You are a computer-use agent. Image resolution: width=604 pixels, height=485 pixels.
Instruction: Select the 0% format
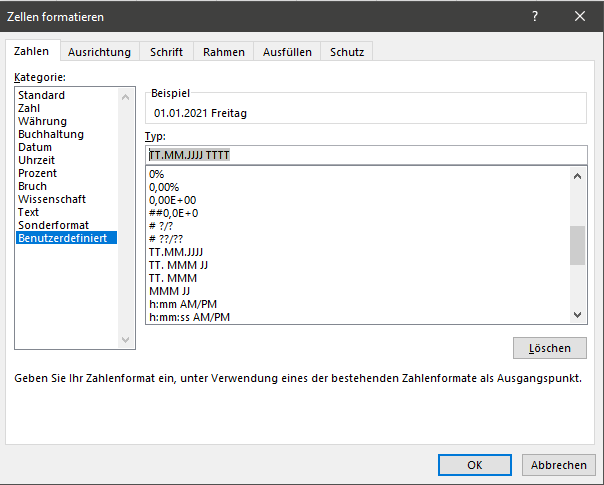tap(357, 175)
